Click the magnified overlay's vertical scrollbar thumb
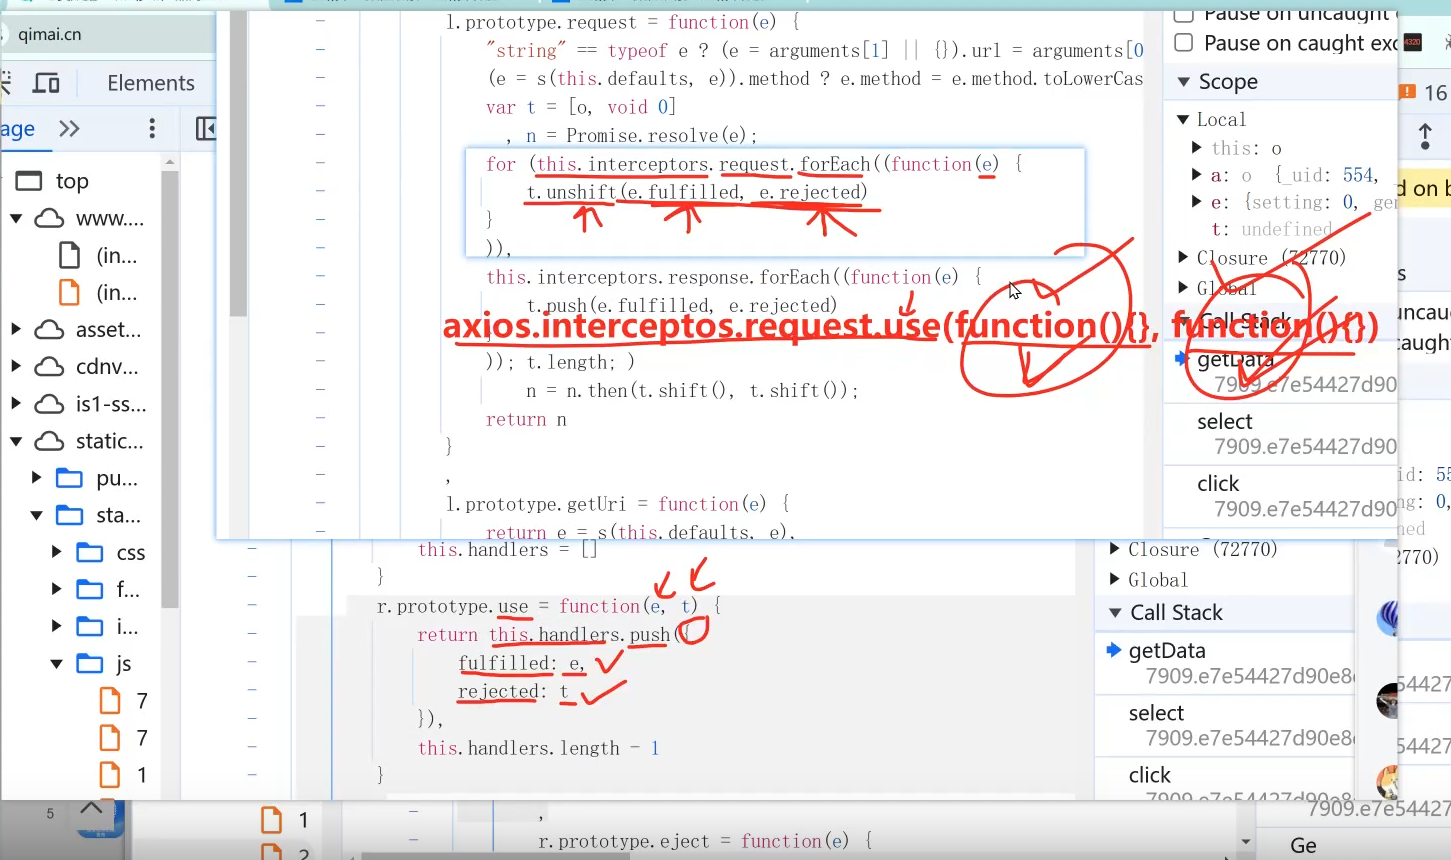Screen dimensions: 1451x860 [x=238, y=165]
